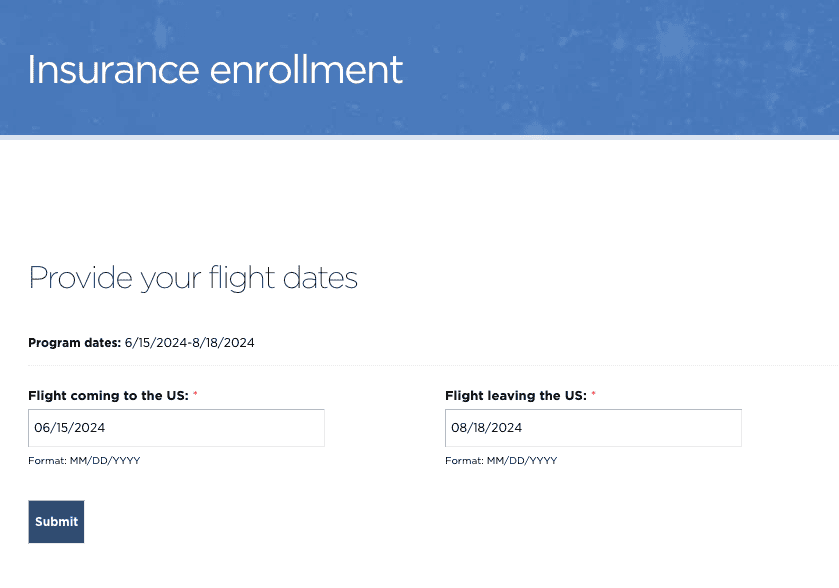Click the "Program dates:" bold label
The width and height of the screenshot is (839, 588).
[x=74, y=343]
